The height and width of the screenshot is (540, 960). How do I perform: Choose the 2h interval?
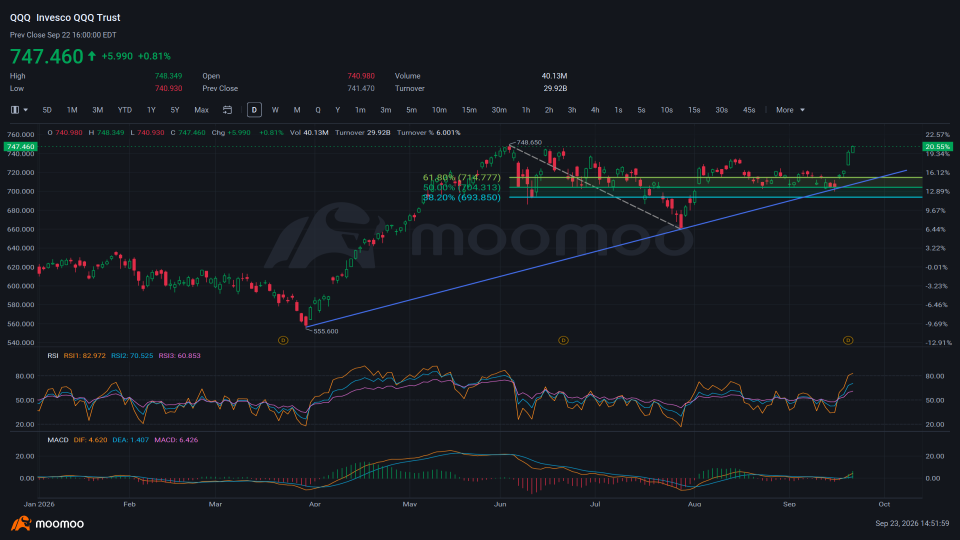click(x=549, y=110)
